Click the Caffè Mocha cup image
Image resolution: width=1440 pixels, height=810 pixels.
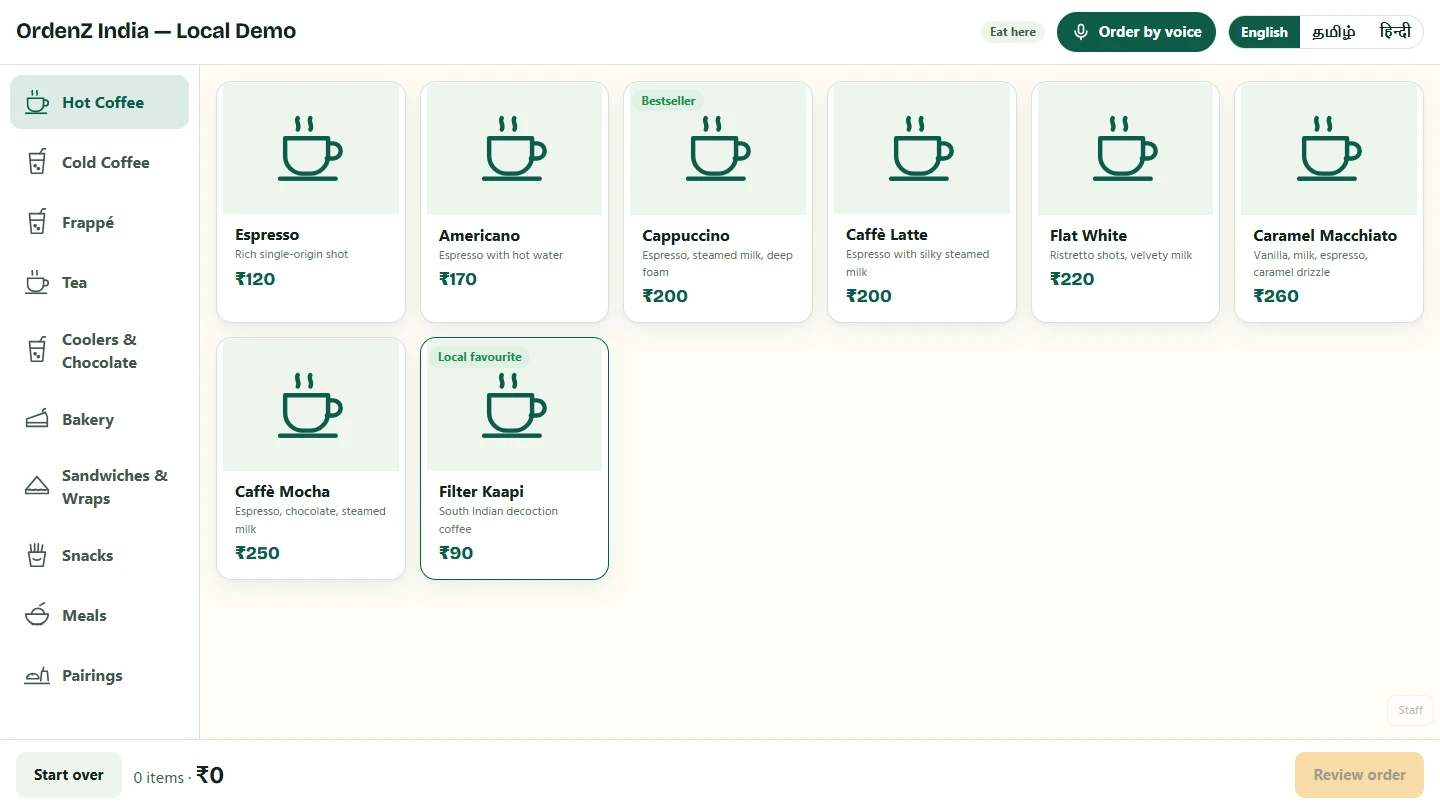point(311,405)
